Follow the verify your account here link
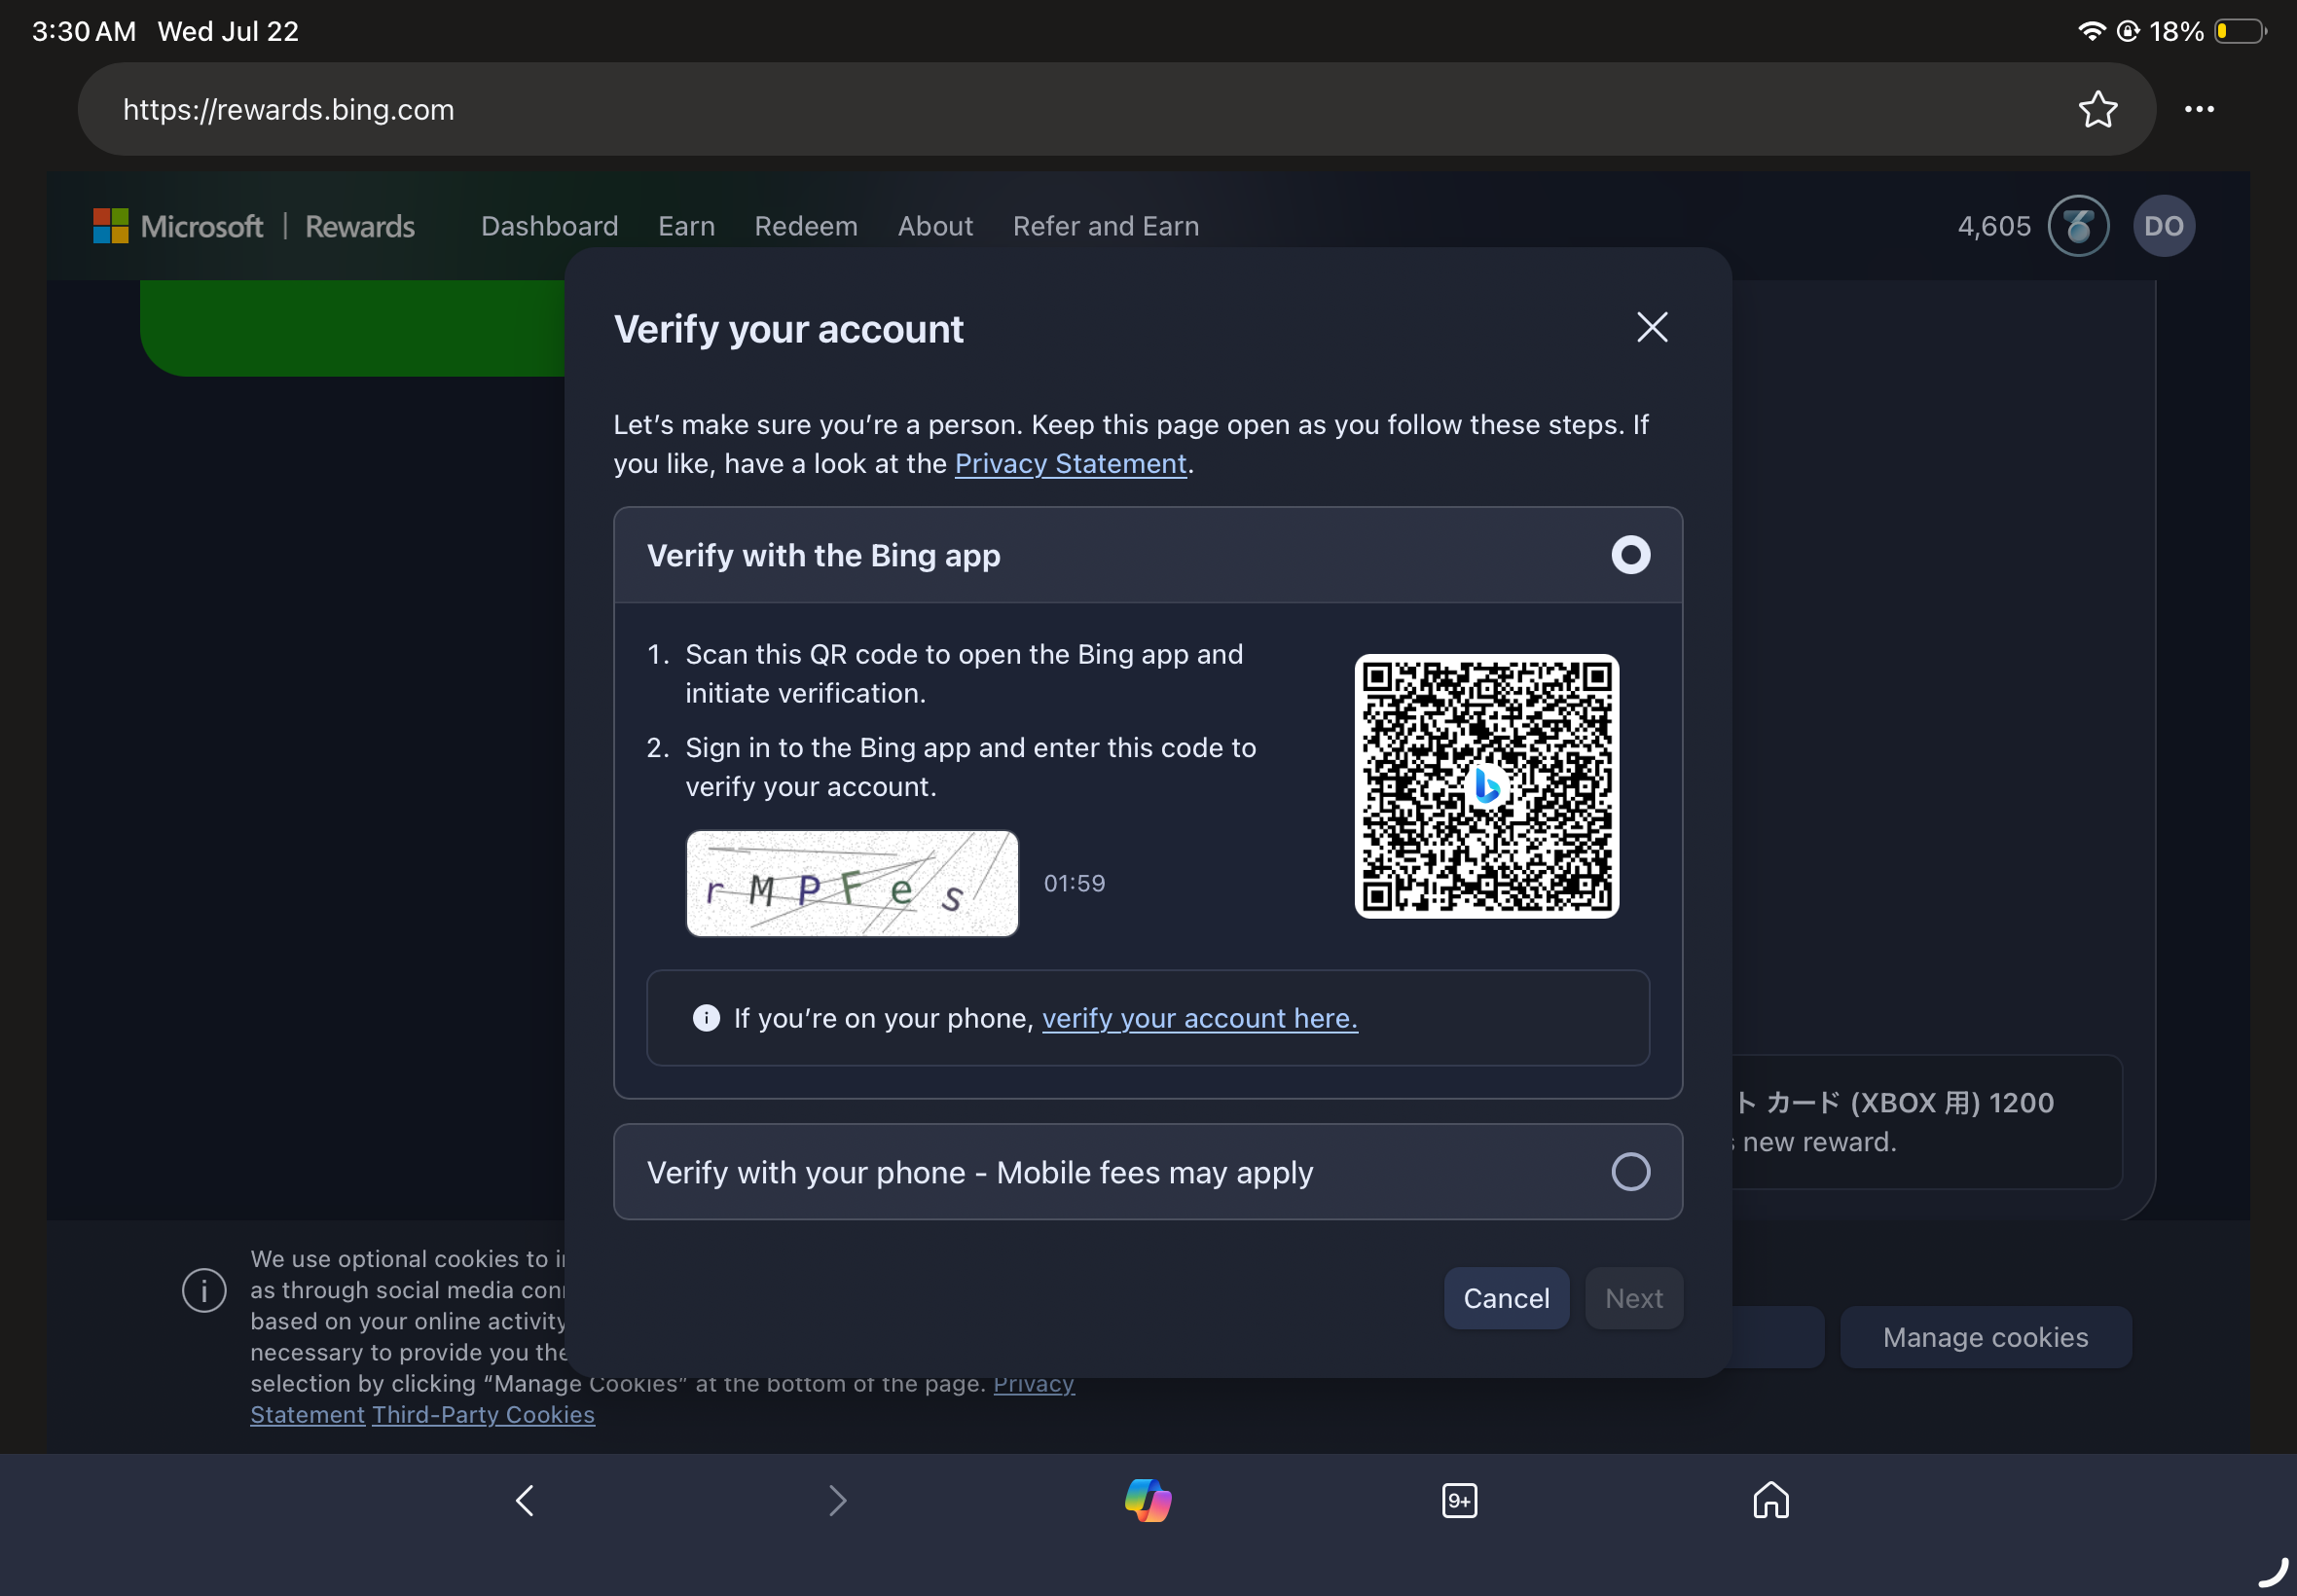 [x=1200, y=1018]
